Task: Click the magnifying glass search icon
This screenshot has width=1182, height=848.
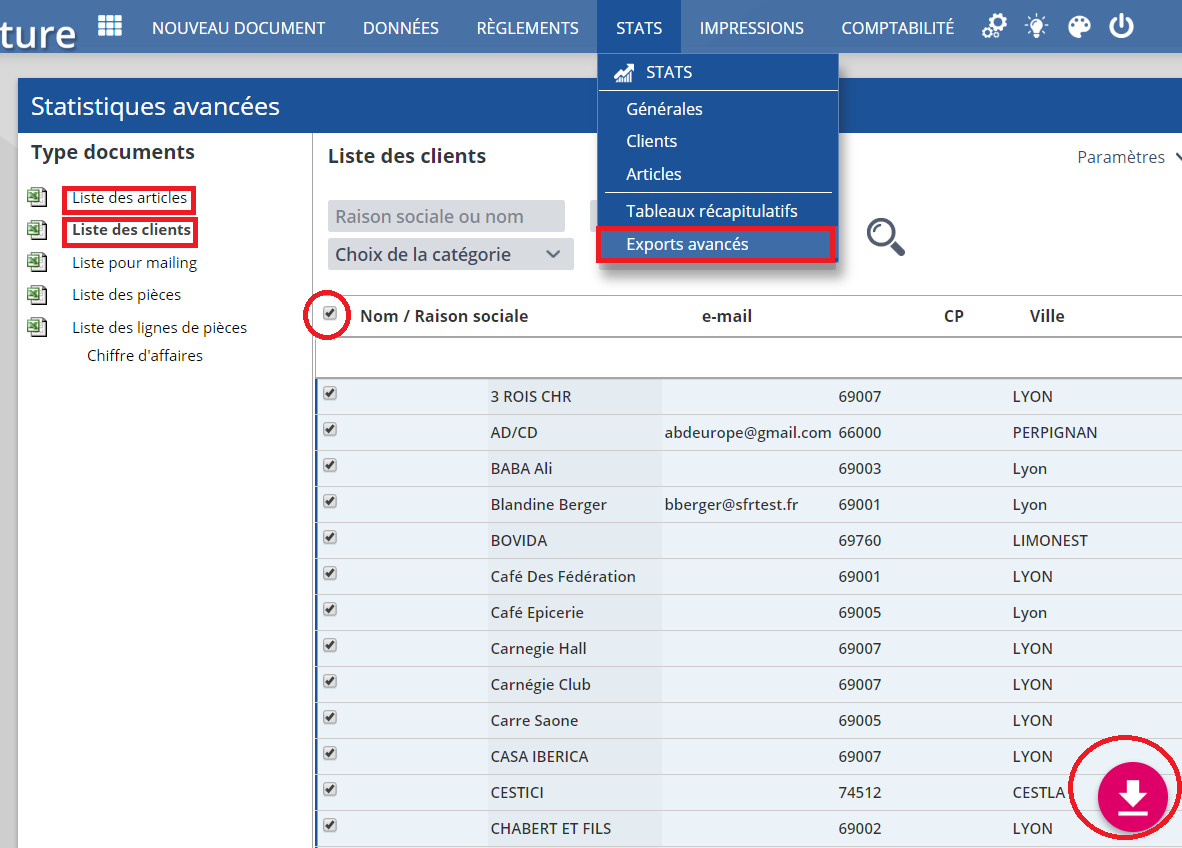Action: [885, 237]
